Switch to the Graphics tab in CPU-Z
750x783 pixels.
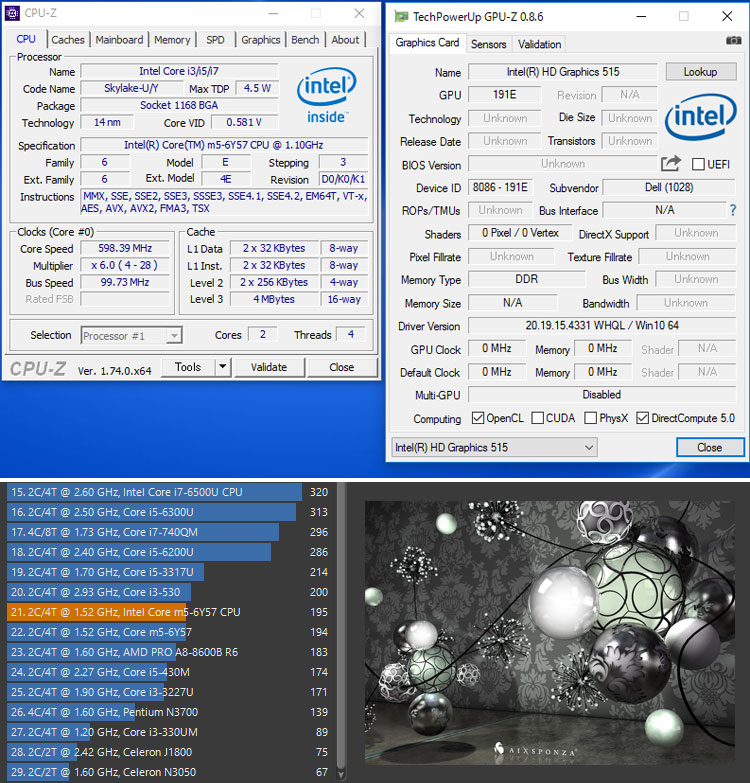click(x=260, y=39)
